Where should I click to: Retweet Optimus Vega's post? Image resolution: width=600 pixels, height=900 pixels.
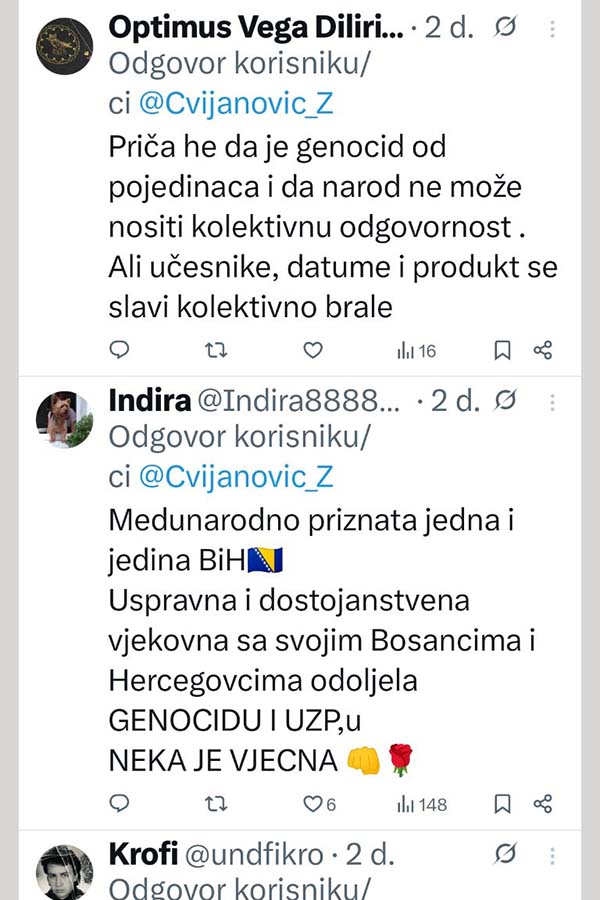216,350
